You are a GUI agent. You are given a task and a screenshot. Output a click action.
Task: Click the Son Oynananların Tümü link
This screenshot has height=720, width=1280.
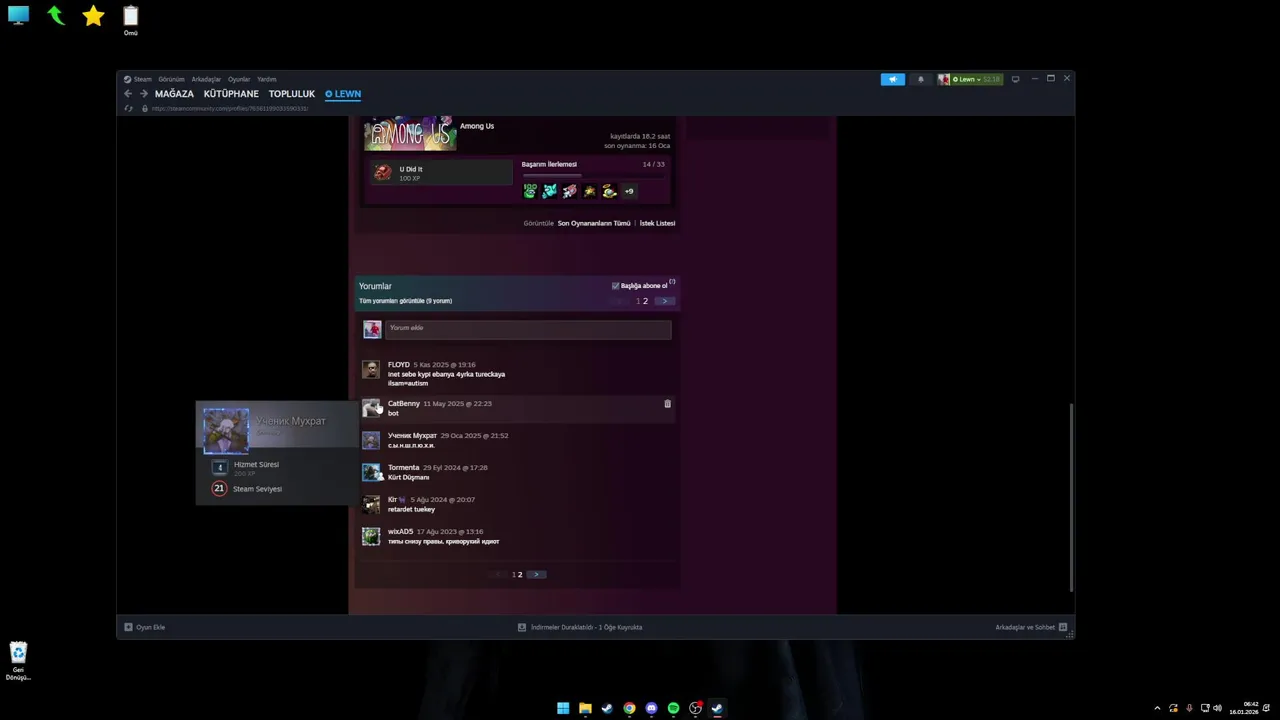(x=594, y=223)
